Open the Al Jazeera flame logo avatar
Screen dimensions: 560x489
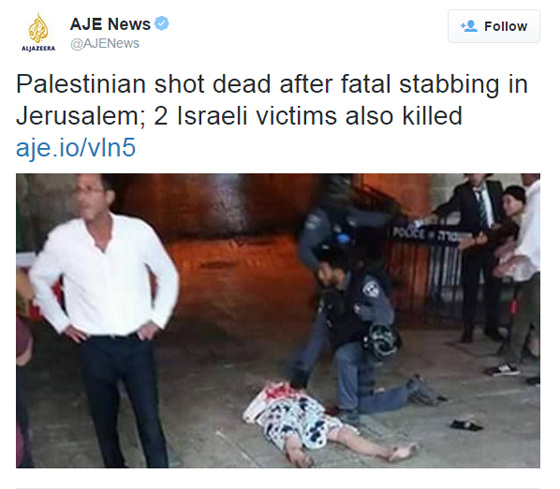[38, 32]
